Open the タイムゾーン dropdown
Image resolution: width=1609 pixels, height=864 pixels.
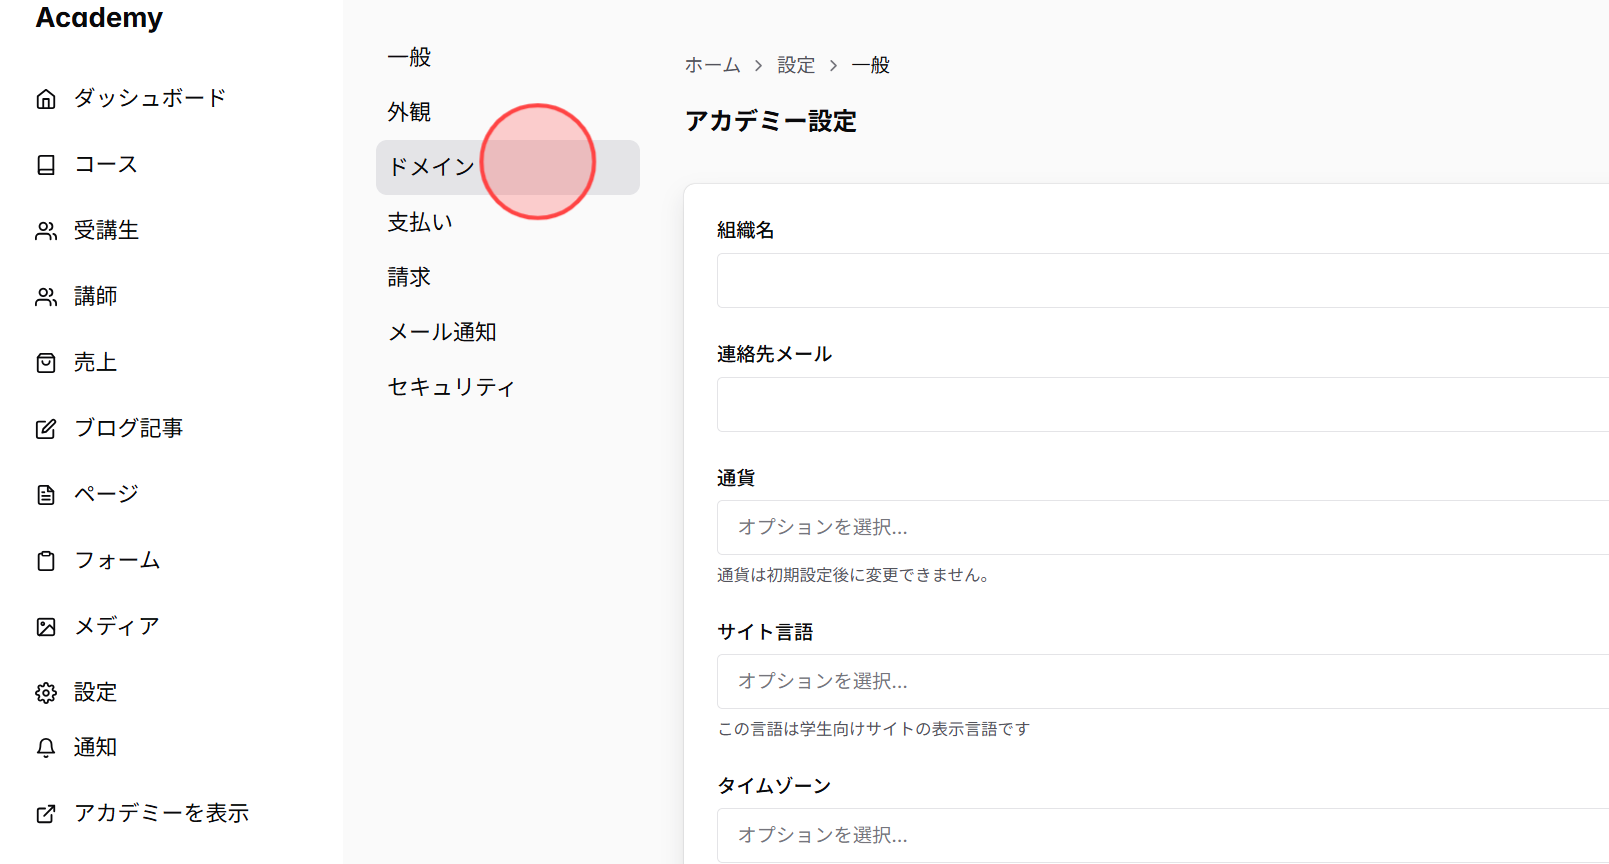1163,836
